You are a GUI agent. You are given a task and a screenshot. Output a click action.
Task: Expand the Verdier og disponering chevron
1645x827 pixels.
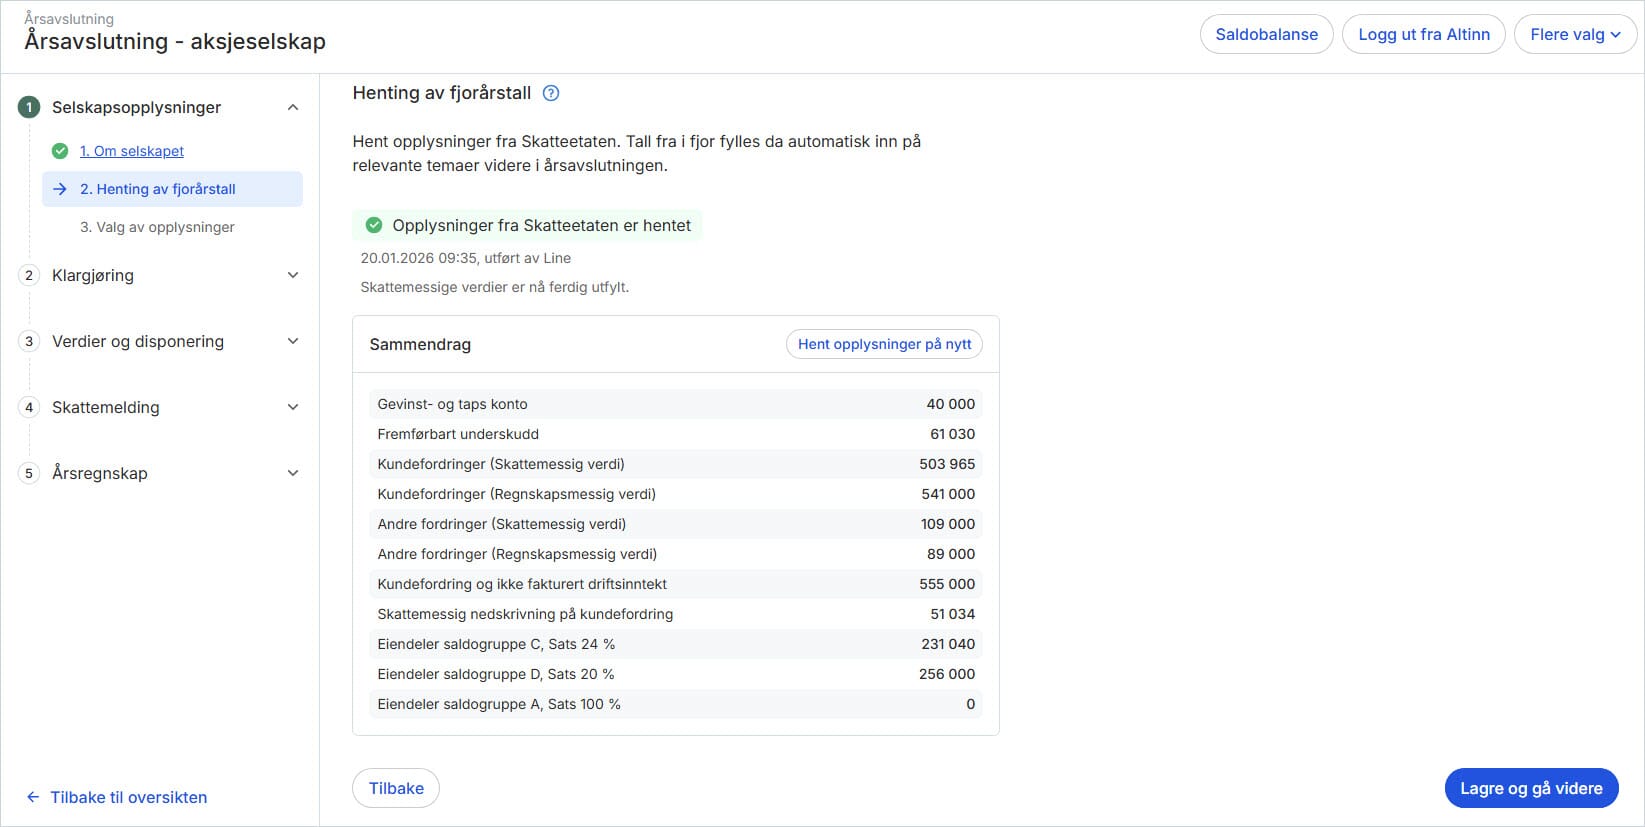pos(293,341)
